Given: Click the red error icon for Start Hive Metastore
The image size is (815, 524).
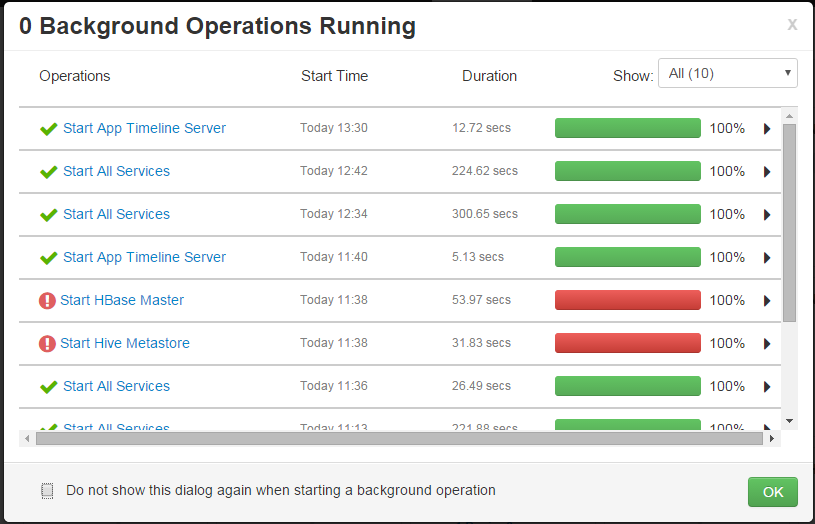Looking at the screenshot, I should click(x=47, y=344).
